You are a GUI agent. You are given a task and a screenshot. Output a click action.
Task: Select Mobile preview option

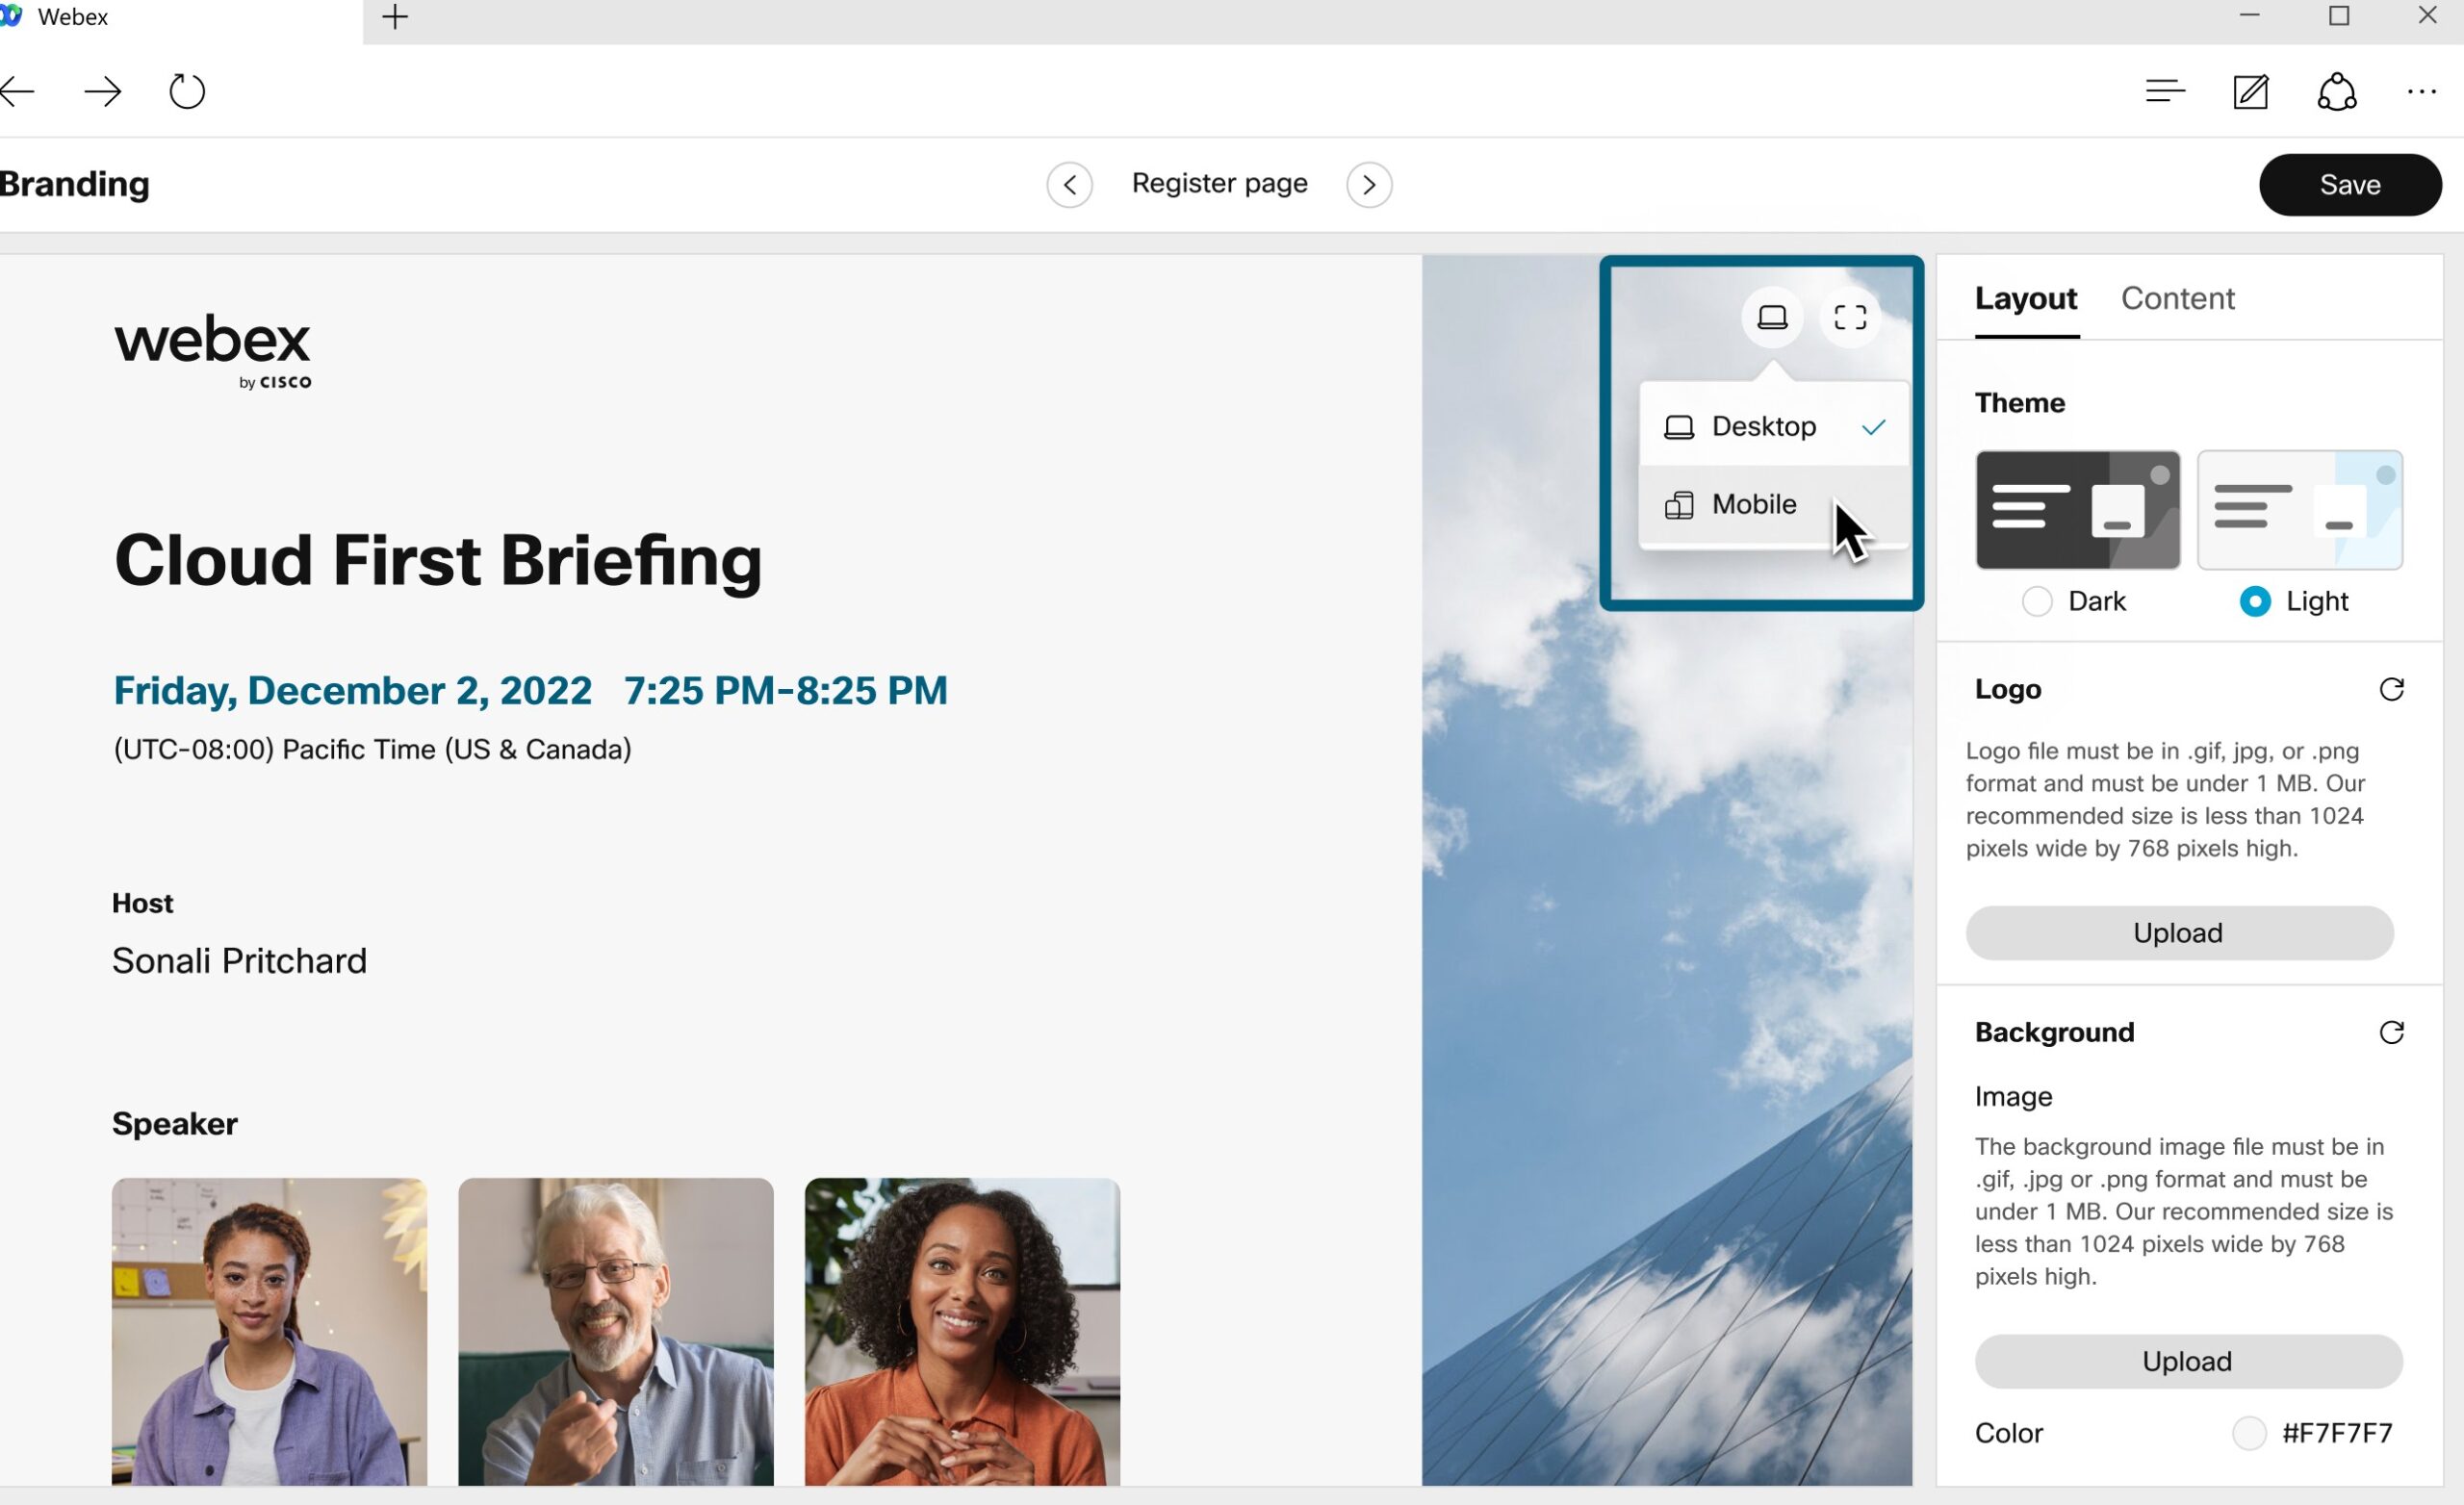(x=1774, y=505)
